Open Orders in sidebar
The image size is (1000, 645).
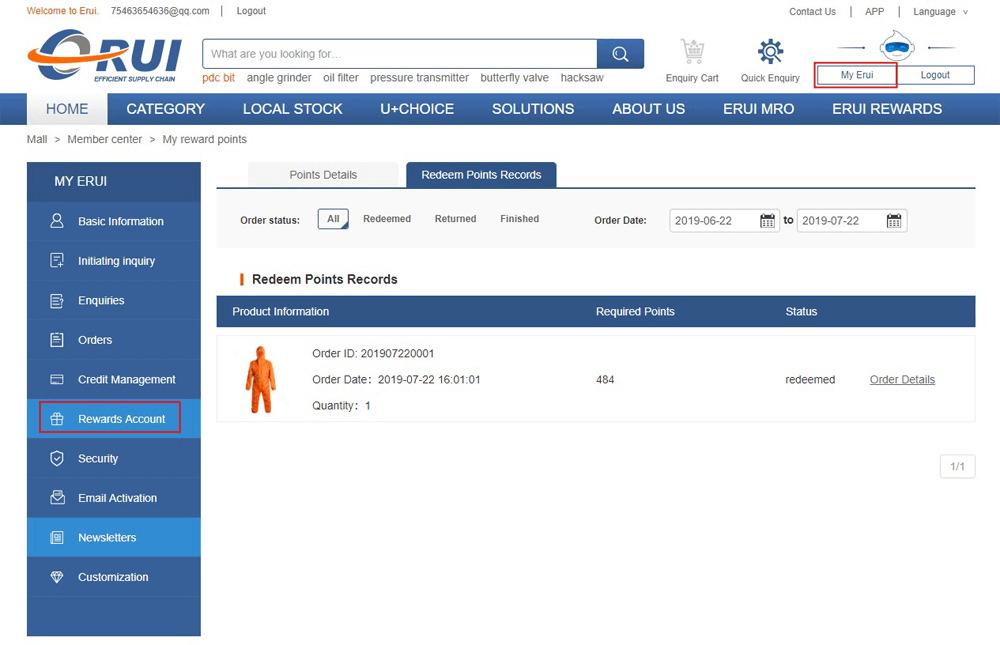114,340
